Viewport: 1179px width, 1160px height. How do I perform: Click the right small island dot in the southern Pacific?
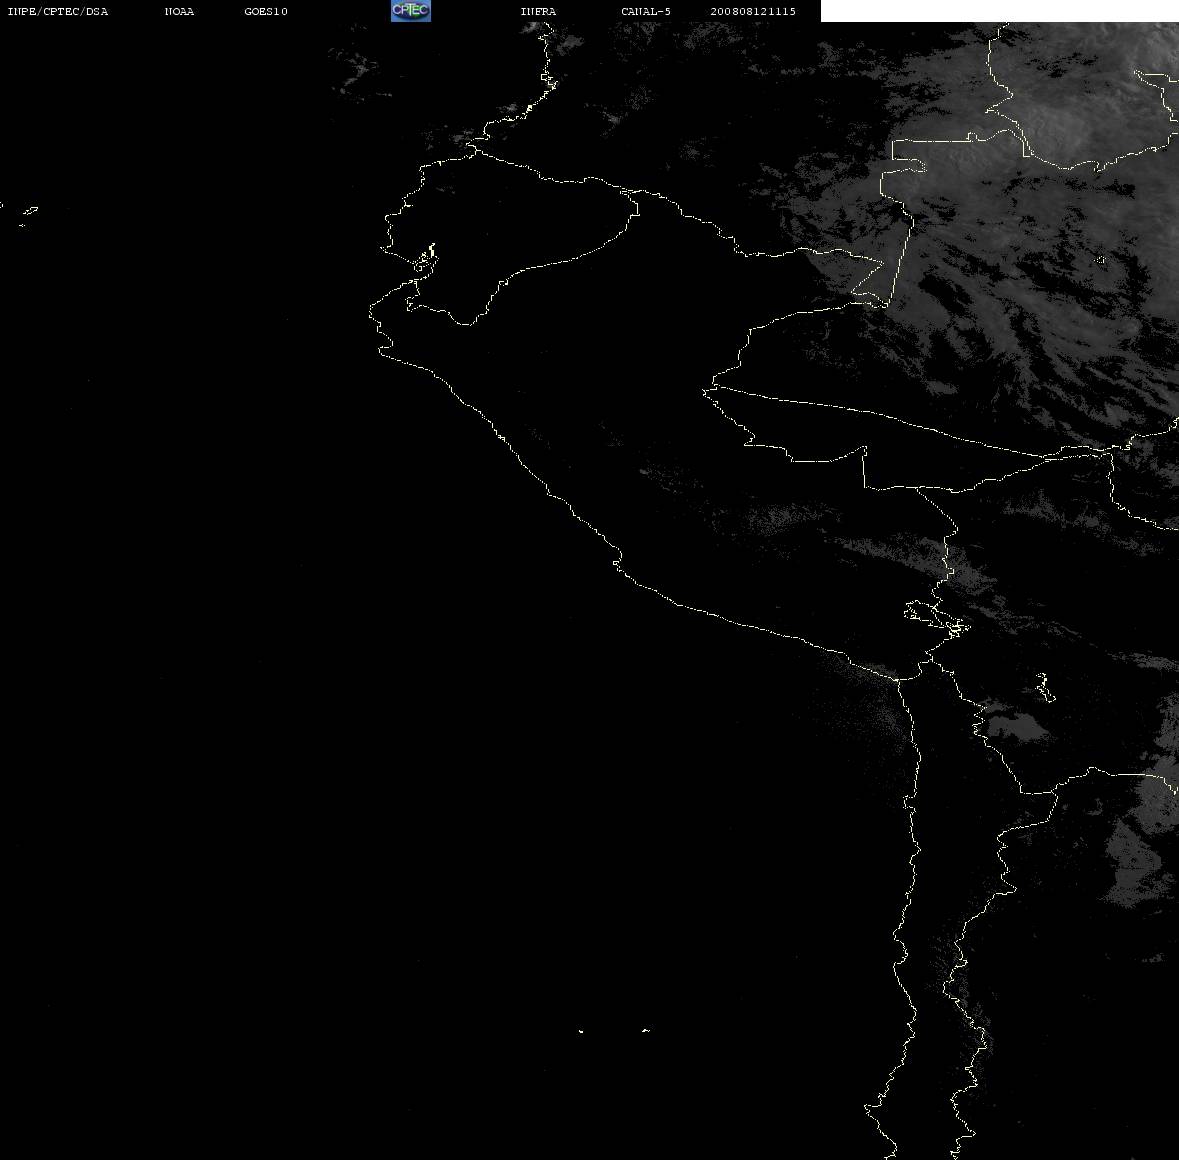tap(645, 1030)
